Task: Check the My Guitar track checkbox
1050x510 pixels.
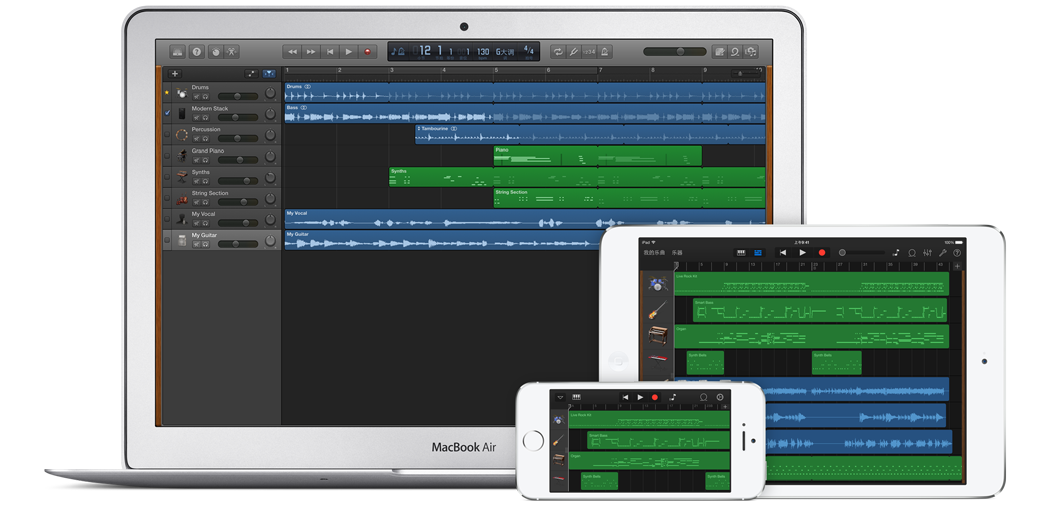Action: 167,240
